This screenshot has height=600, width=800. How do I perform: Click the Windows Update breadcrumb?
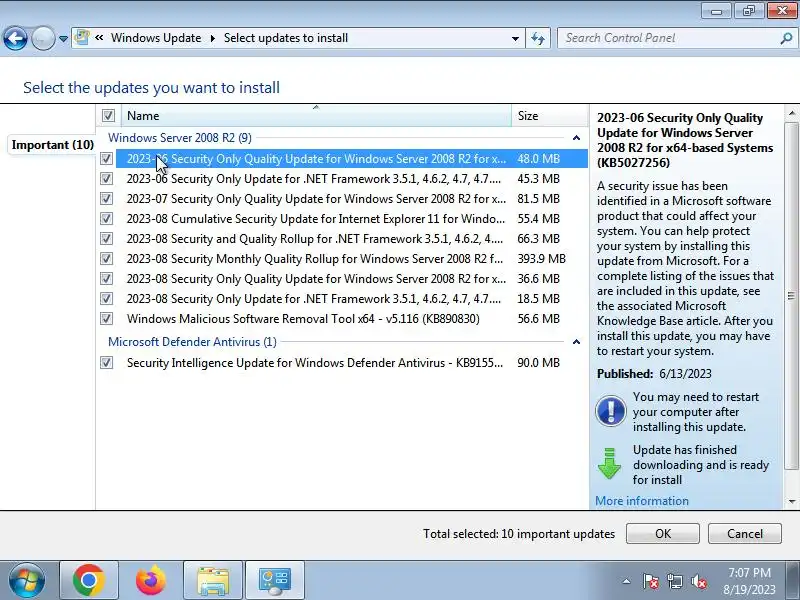pyautogui.click(x=156, y=38)
